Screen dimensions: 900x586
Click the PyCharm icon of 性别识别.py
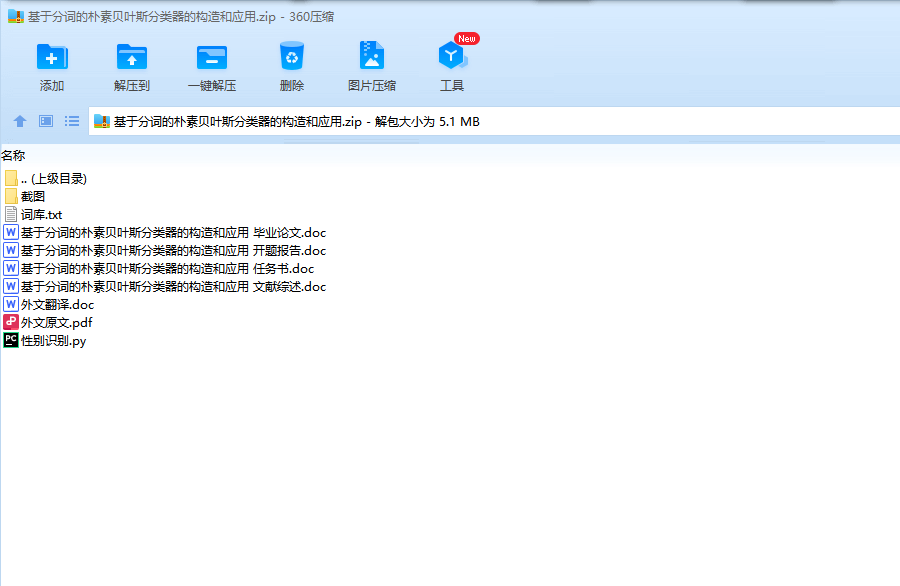[x=11, y=340]
